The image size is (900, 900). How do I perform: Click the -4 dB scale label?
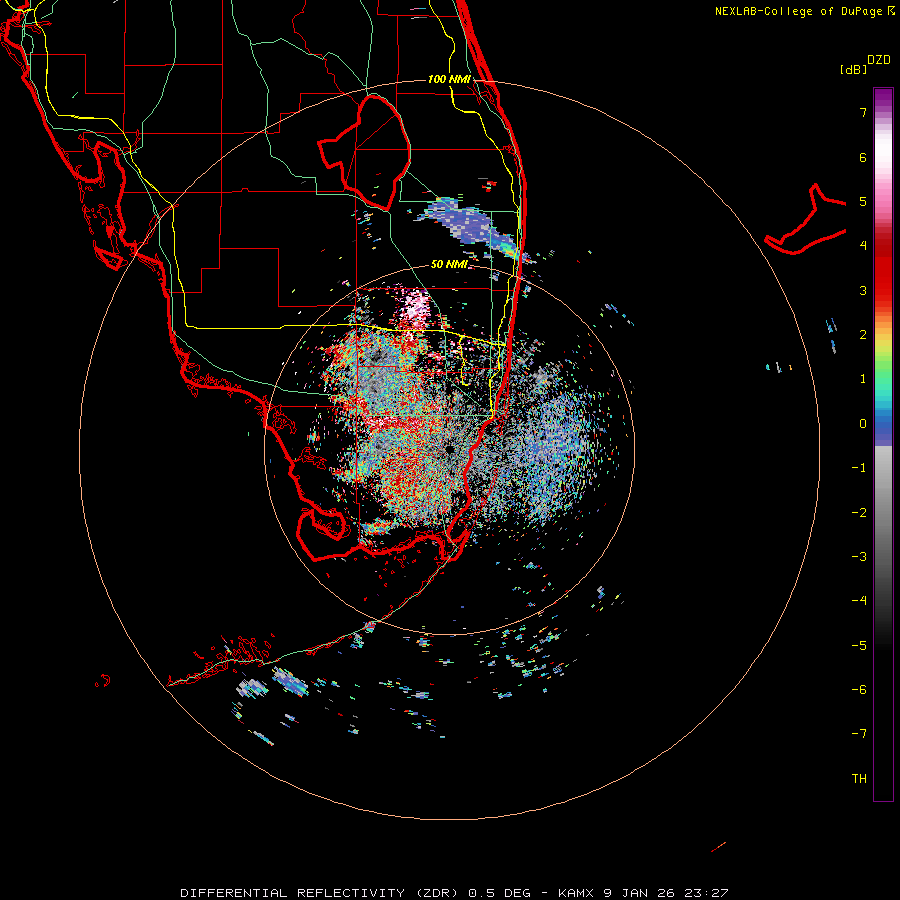click(x=859, y=600)
